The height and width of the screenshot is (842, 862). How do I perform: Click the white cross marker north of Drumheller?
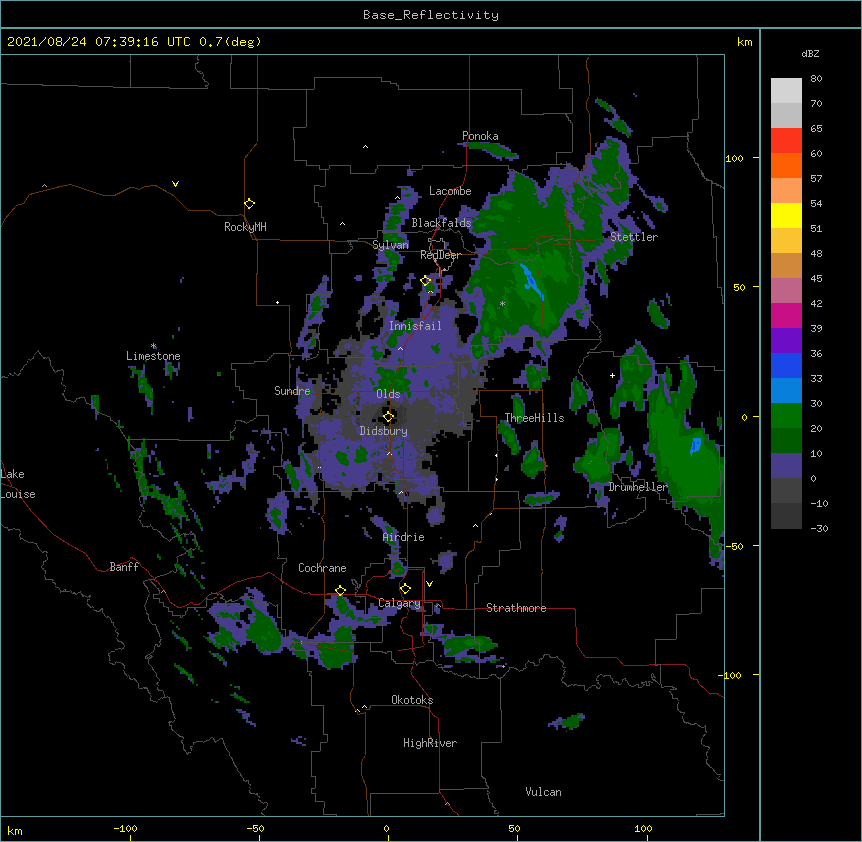tap(612, 375)
